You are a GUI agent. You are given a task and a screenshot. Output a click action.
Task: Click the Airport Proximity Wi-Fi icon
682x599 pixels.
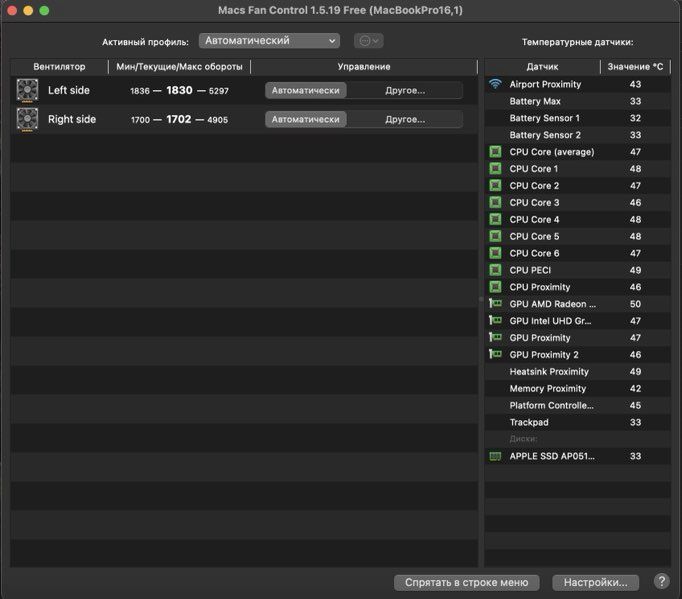point(495,84)
